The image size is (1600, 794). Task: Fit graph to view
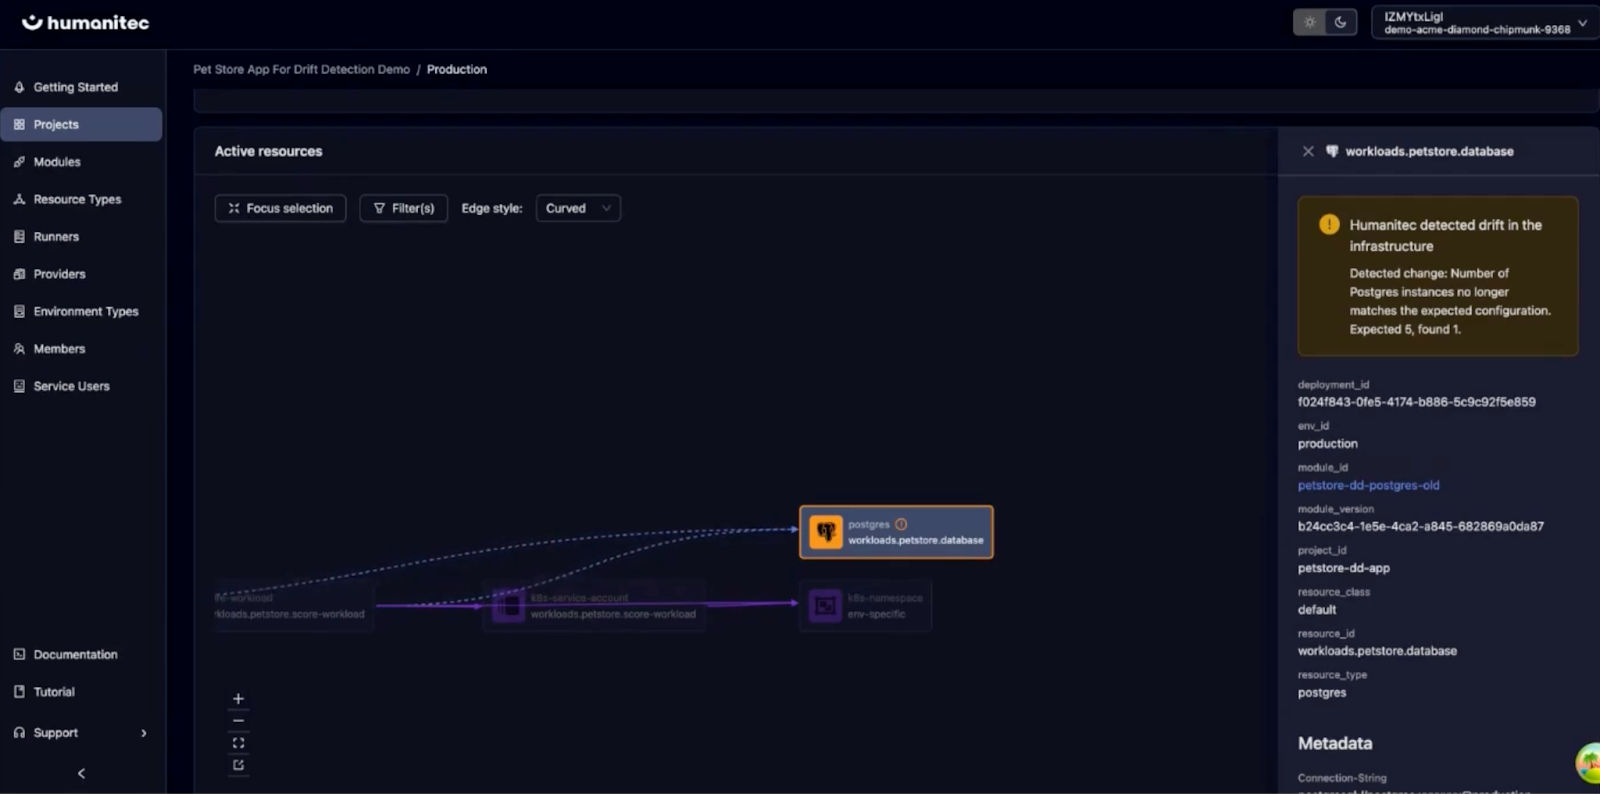pyautogui.click(x=238, y=743)
